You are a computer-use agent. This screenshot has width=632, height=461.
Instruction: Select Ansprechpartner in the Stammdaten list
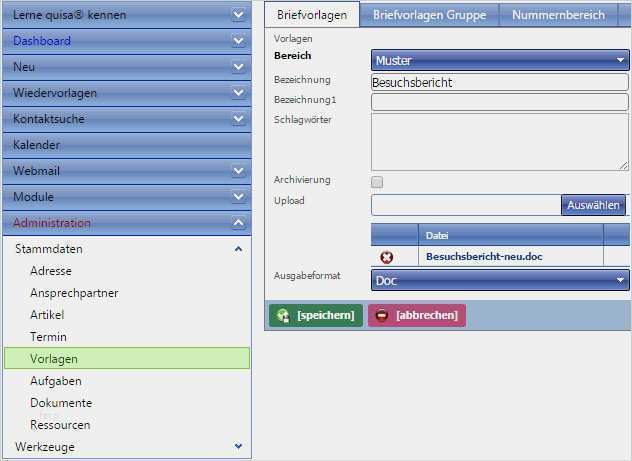74,293
